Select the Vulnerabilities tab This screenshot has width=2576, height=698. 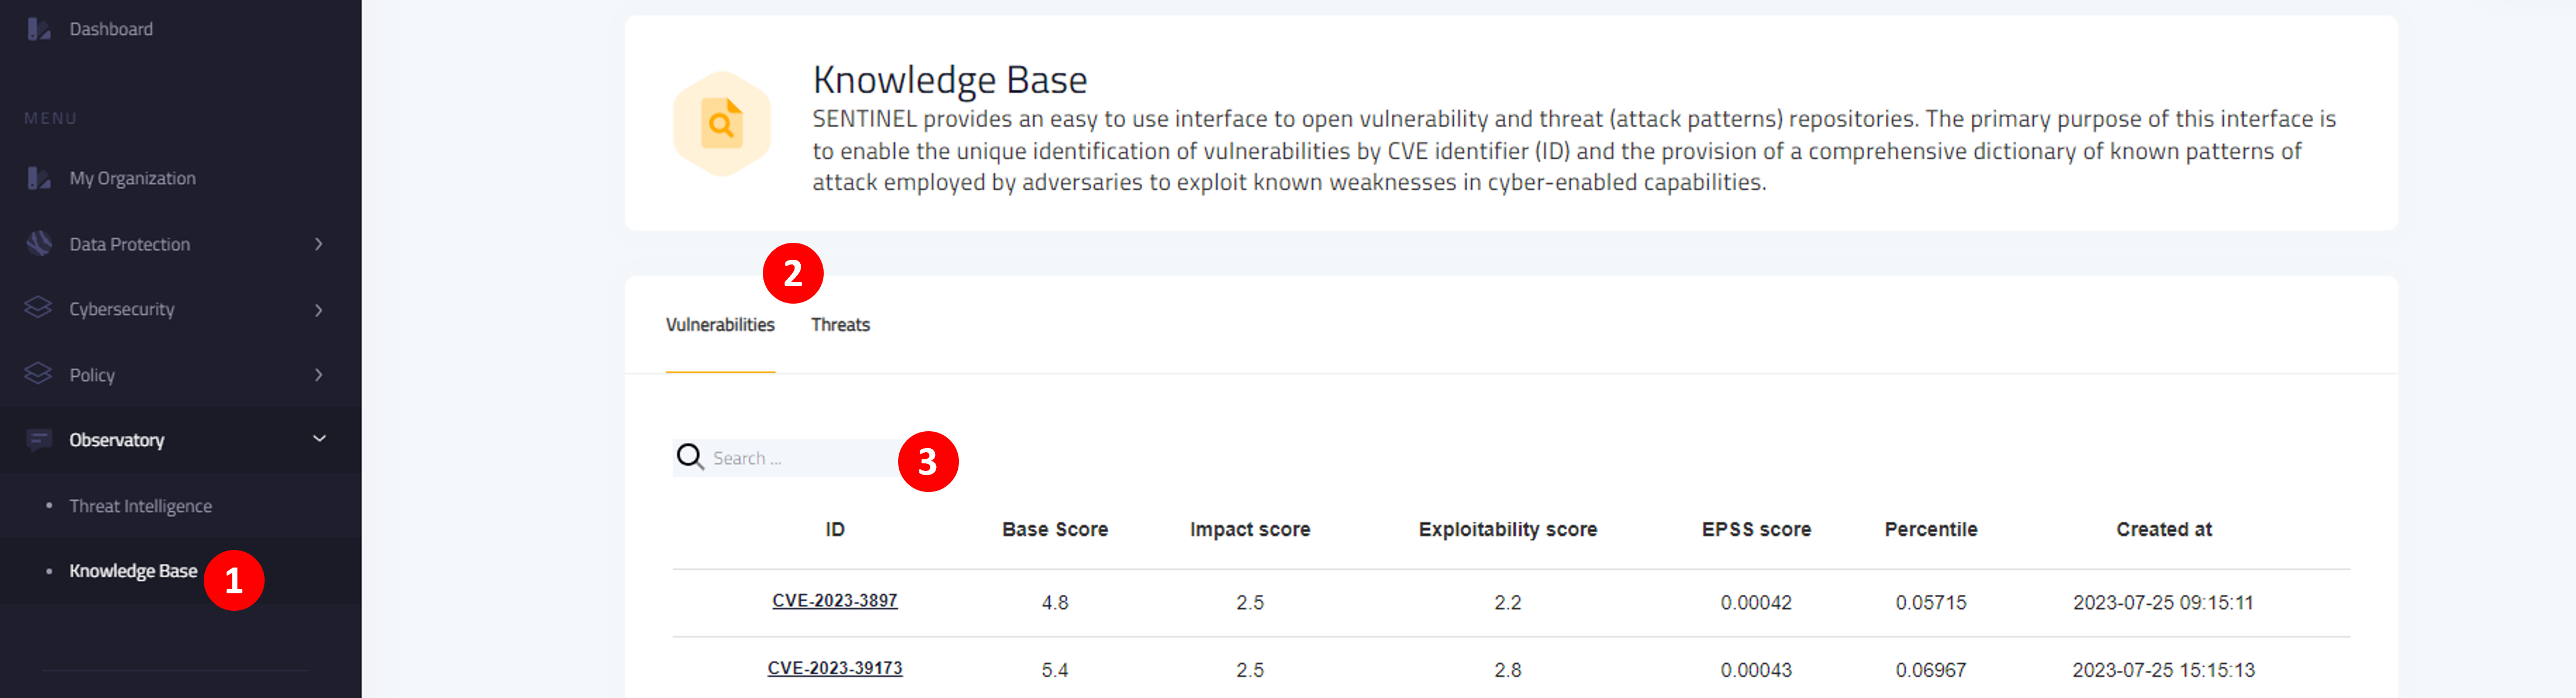point(720,325)
